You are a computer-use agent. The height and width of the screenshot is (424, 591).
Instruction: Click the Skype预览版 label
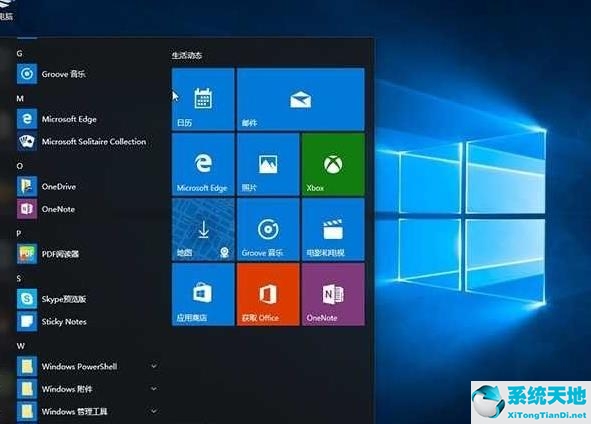pyautogui.click(x=64, y=299)
